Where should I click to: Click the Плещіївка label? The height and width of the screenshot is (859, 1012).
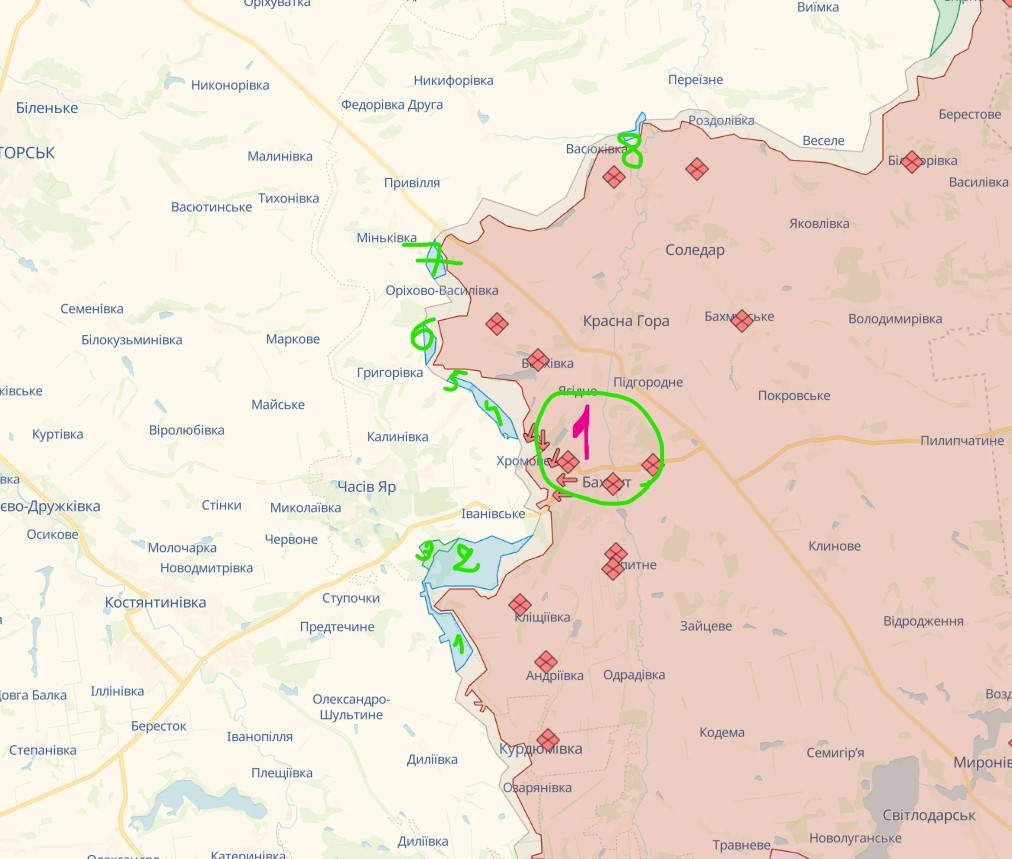click(281, 773)
